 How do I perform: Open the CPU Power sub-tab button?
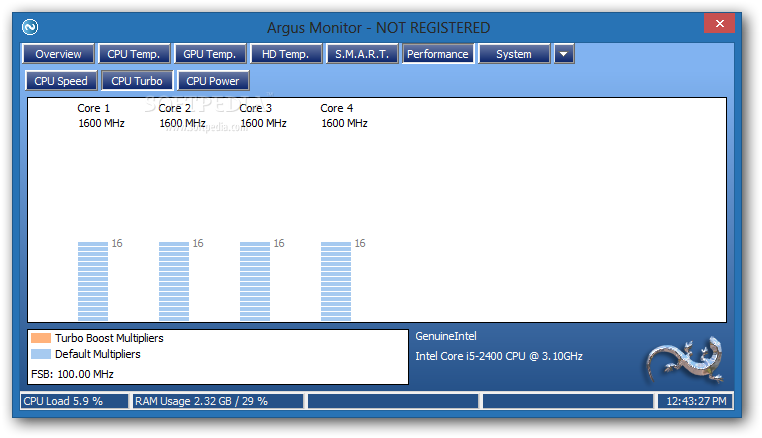213,81
